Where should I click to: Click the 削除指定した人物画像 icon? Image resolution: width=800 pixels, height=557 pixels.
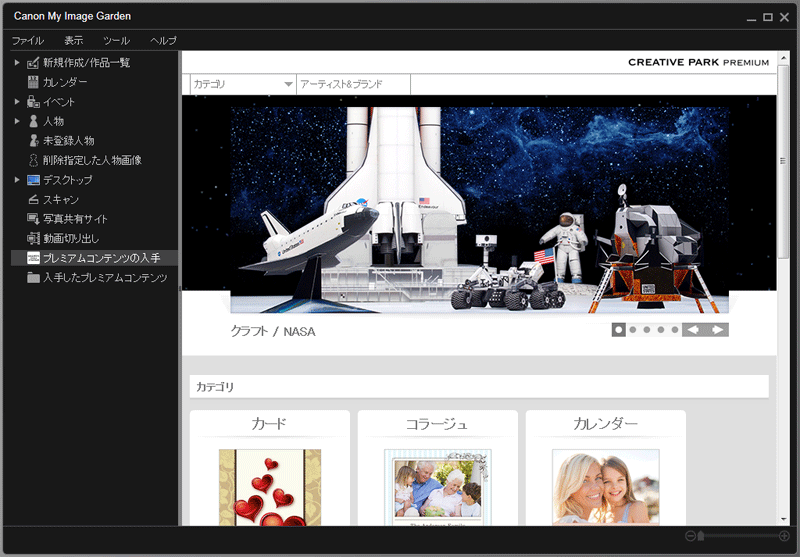tap(33, 161)
